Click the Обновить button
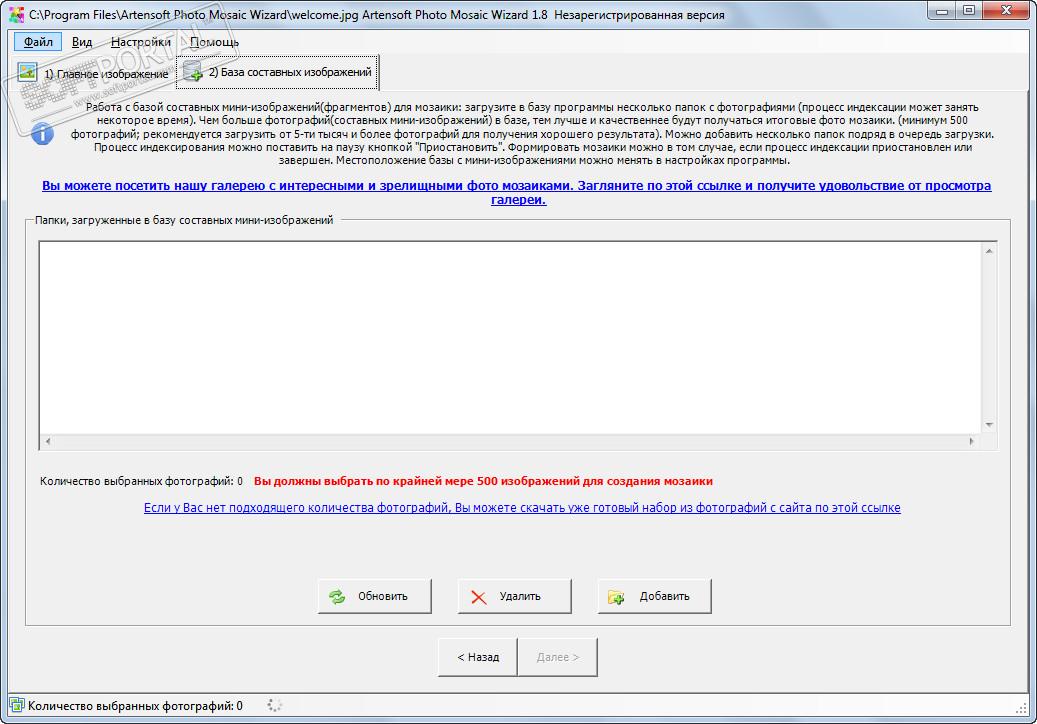This screenshot has width=1037, height=724. [x=374, y=596]
